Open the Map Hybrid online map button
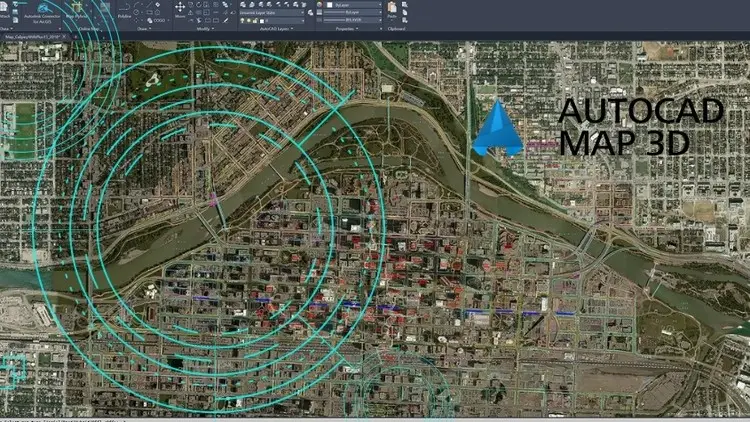Screen dimensions: 750x422 coord(77,10)
